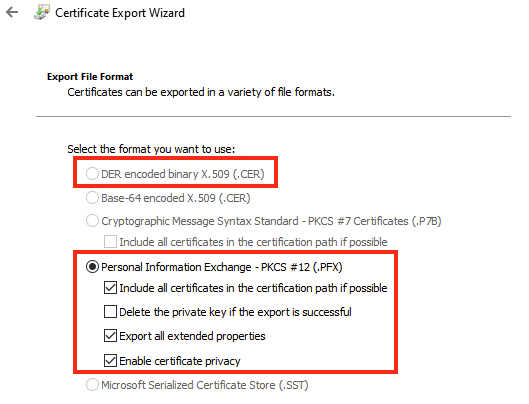Click the Export File Format heading
529x404 pixels.
pyautogui.click(x=90, y=77)
